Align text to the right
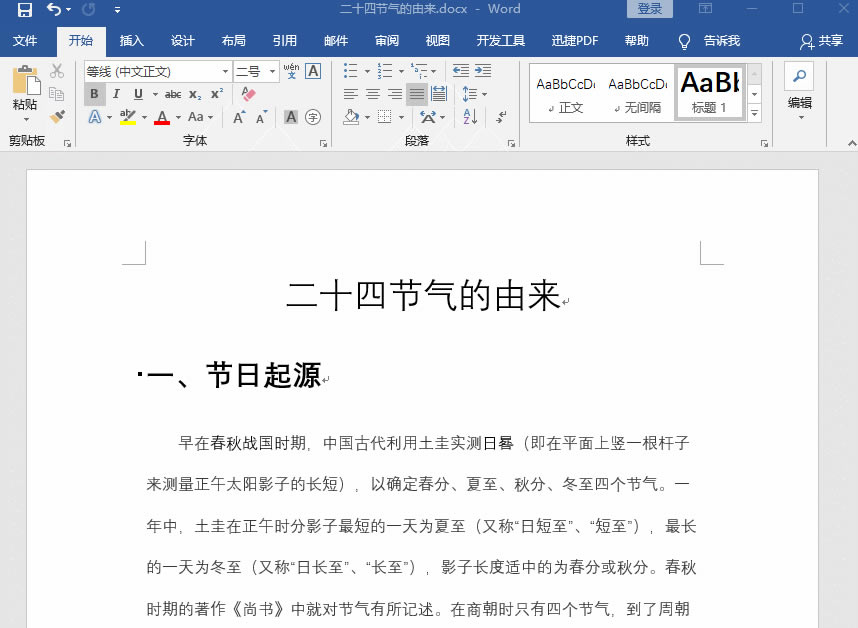Screen dimensions: 858x628 tap(395, 94)
